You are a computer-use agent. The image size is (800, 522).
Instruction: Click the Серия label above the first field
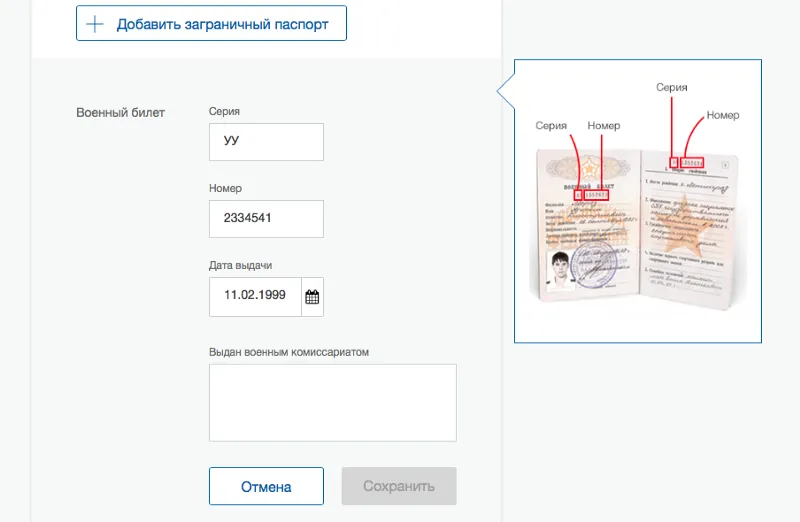224,111
